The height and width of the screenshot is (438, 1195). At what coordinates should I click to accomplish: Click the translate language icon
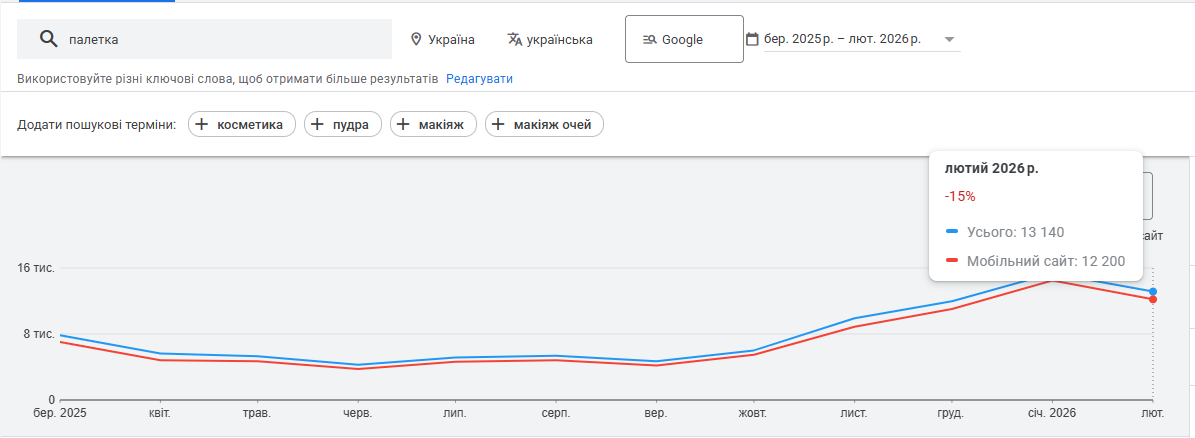[515, 39]
